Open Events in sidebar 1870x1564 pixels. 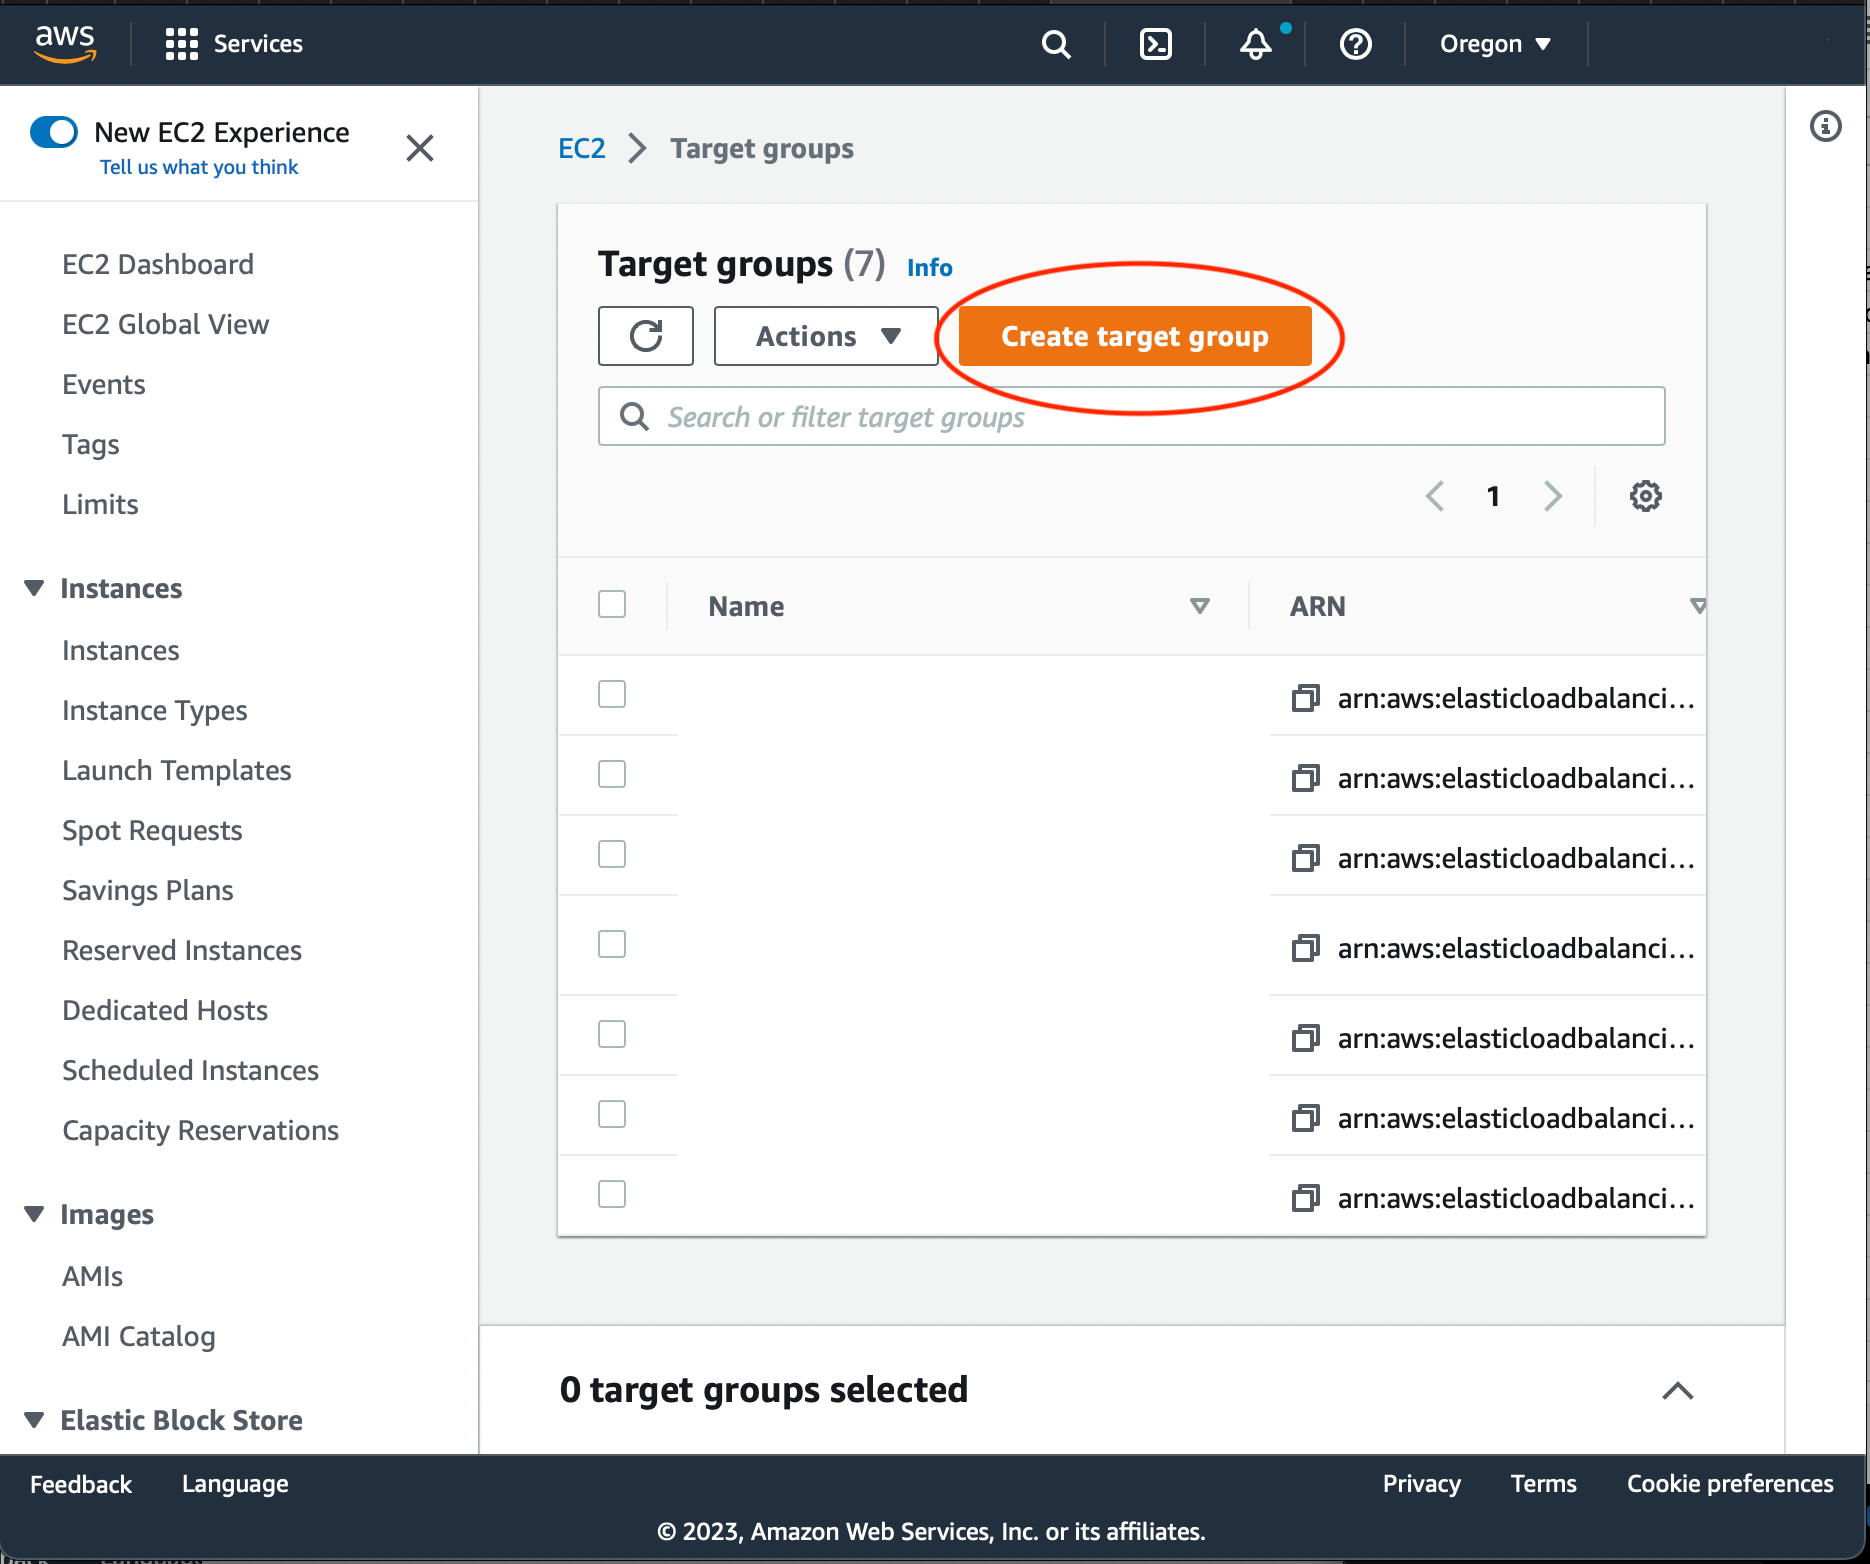(x=104, y=384)
